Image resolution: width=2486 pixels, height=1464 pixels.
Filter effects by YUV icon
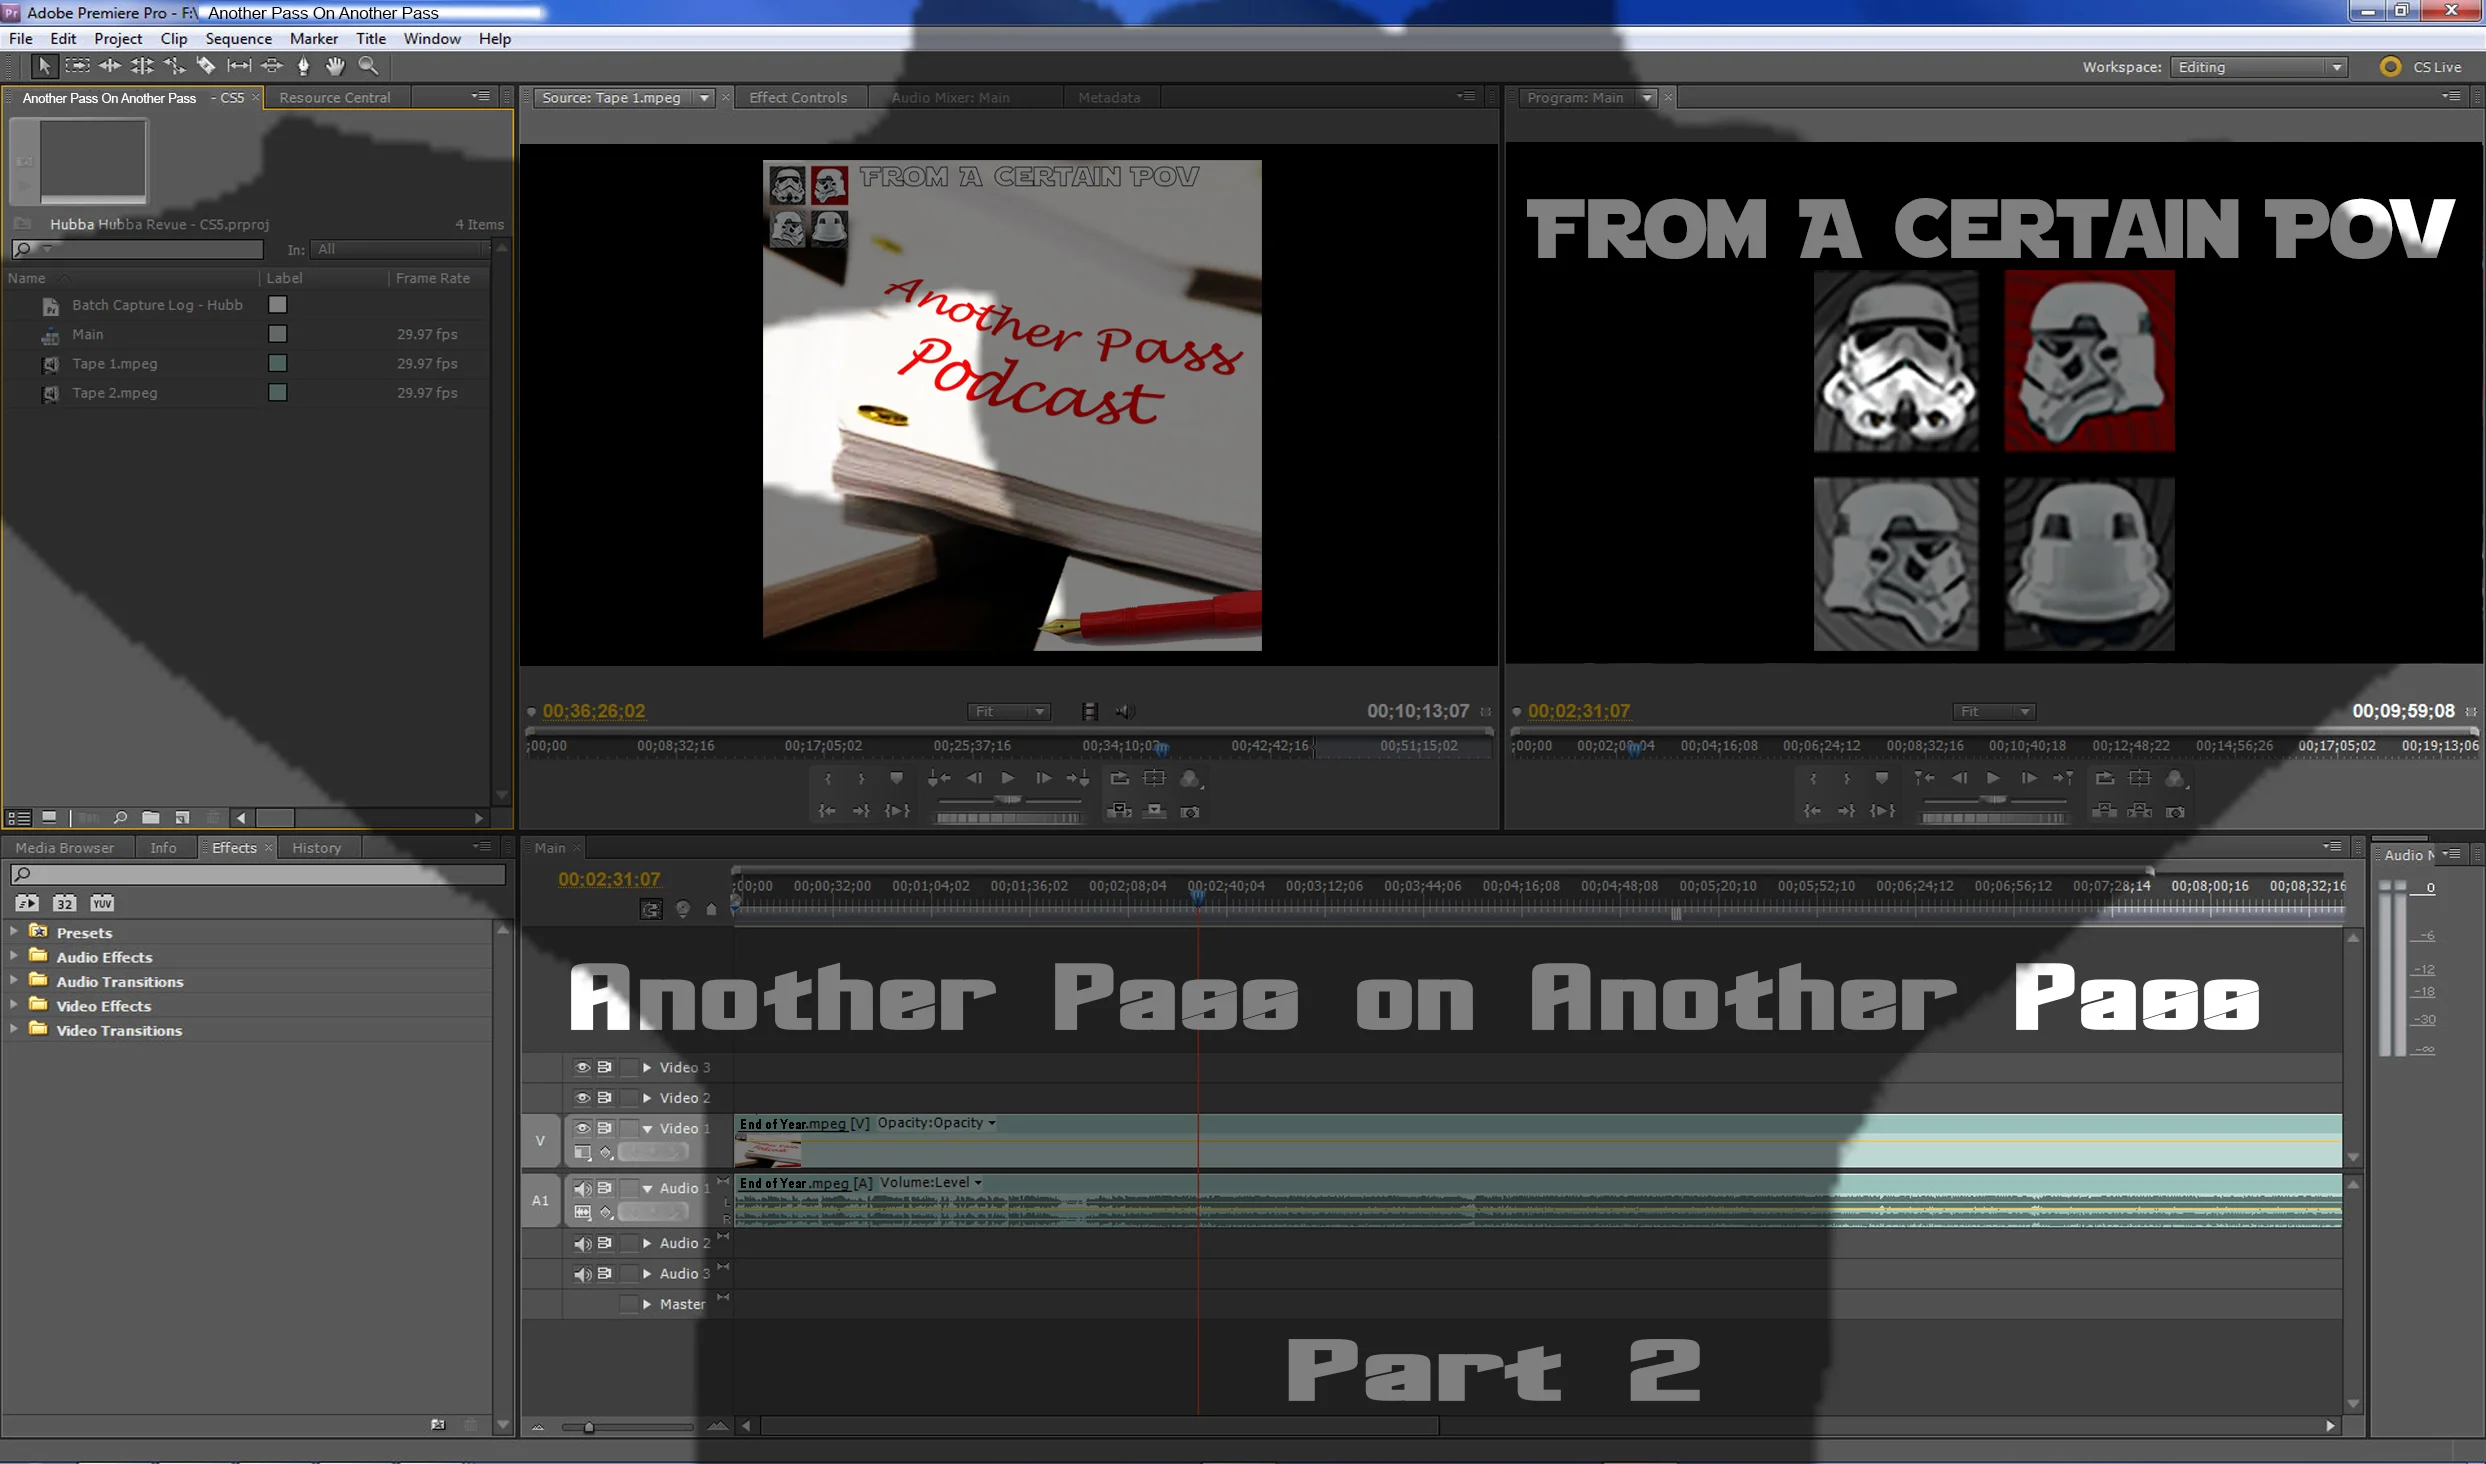(102, 903)
